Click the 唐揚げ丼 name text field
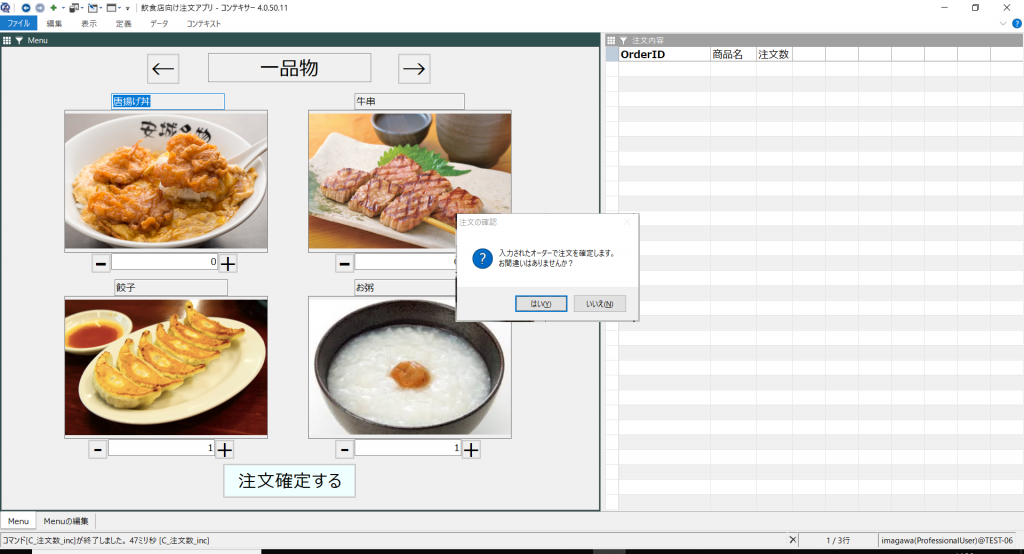Viewport: 1024px width, 554px height. (x=168, y=101)
